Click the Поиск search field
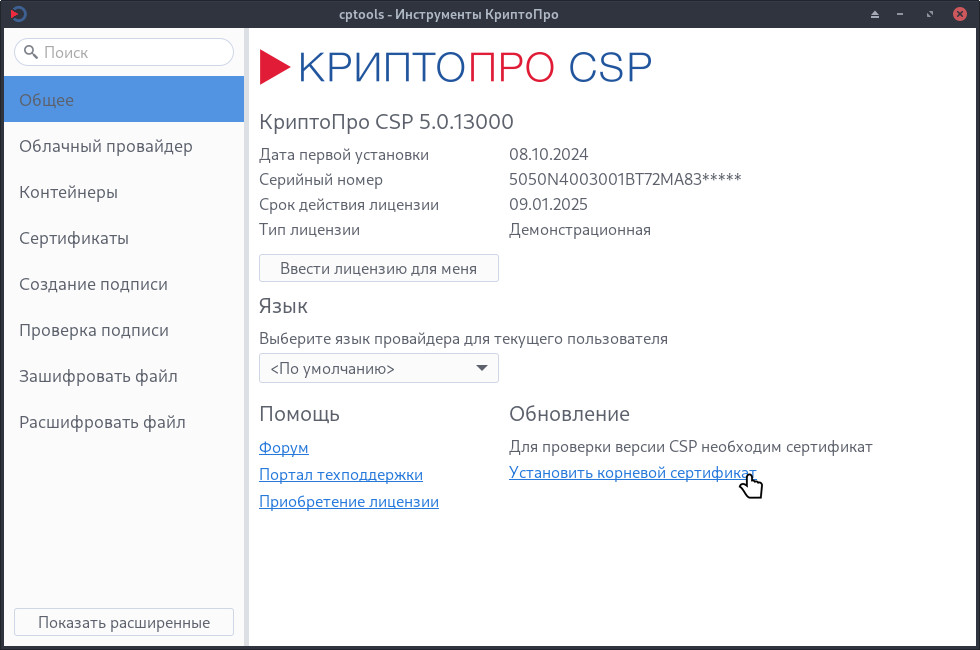 [124, 52]
